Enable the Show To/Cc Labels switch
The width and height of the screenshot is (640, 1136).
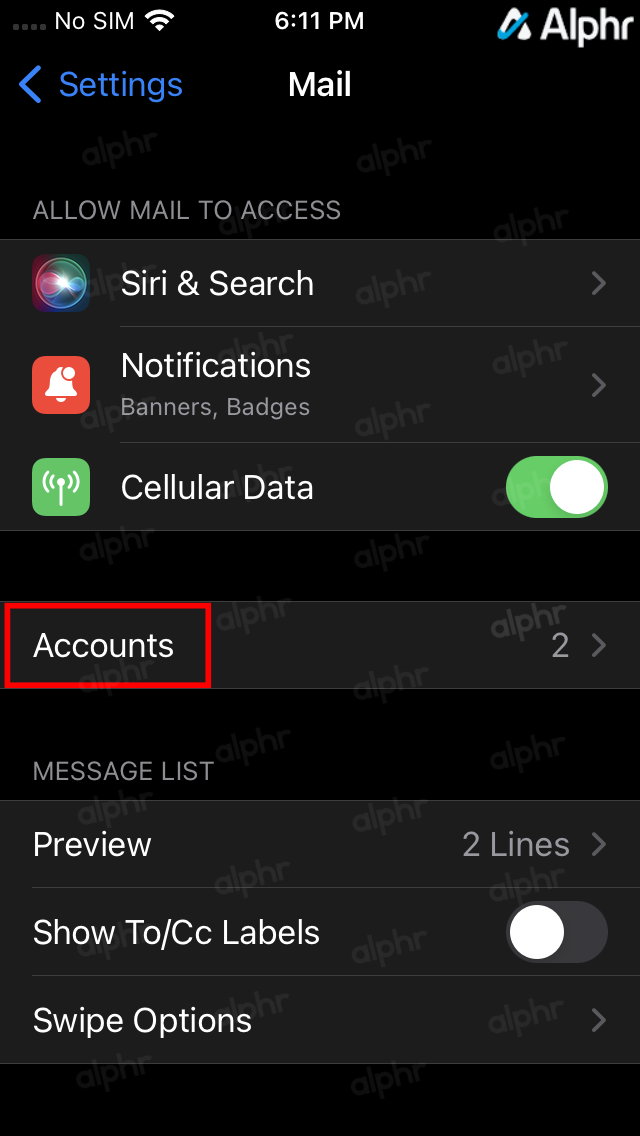557,932
